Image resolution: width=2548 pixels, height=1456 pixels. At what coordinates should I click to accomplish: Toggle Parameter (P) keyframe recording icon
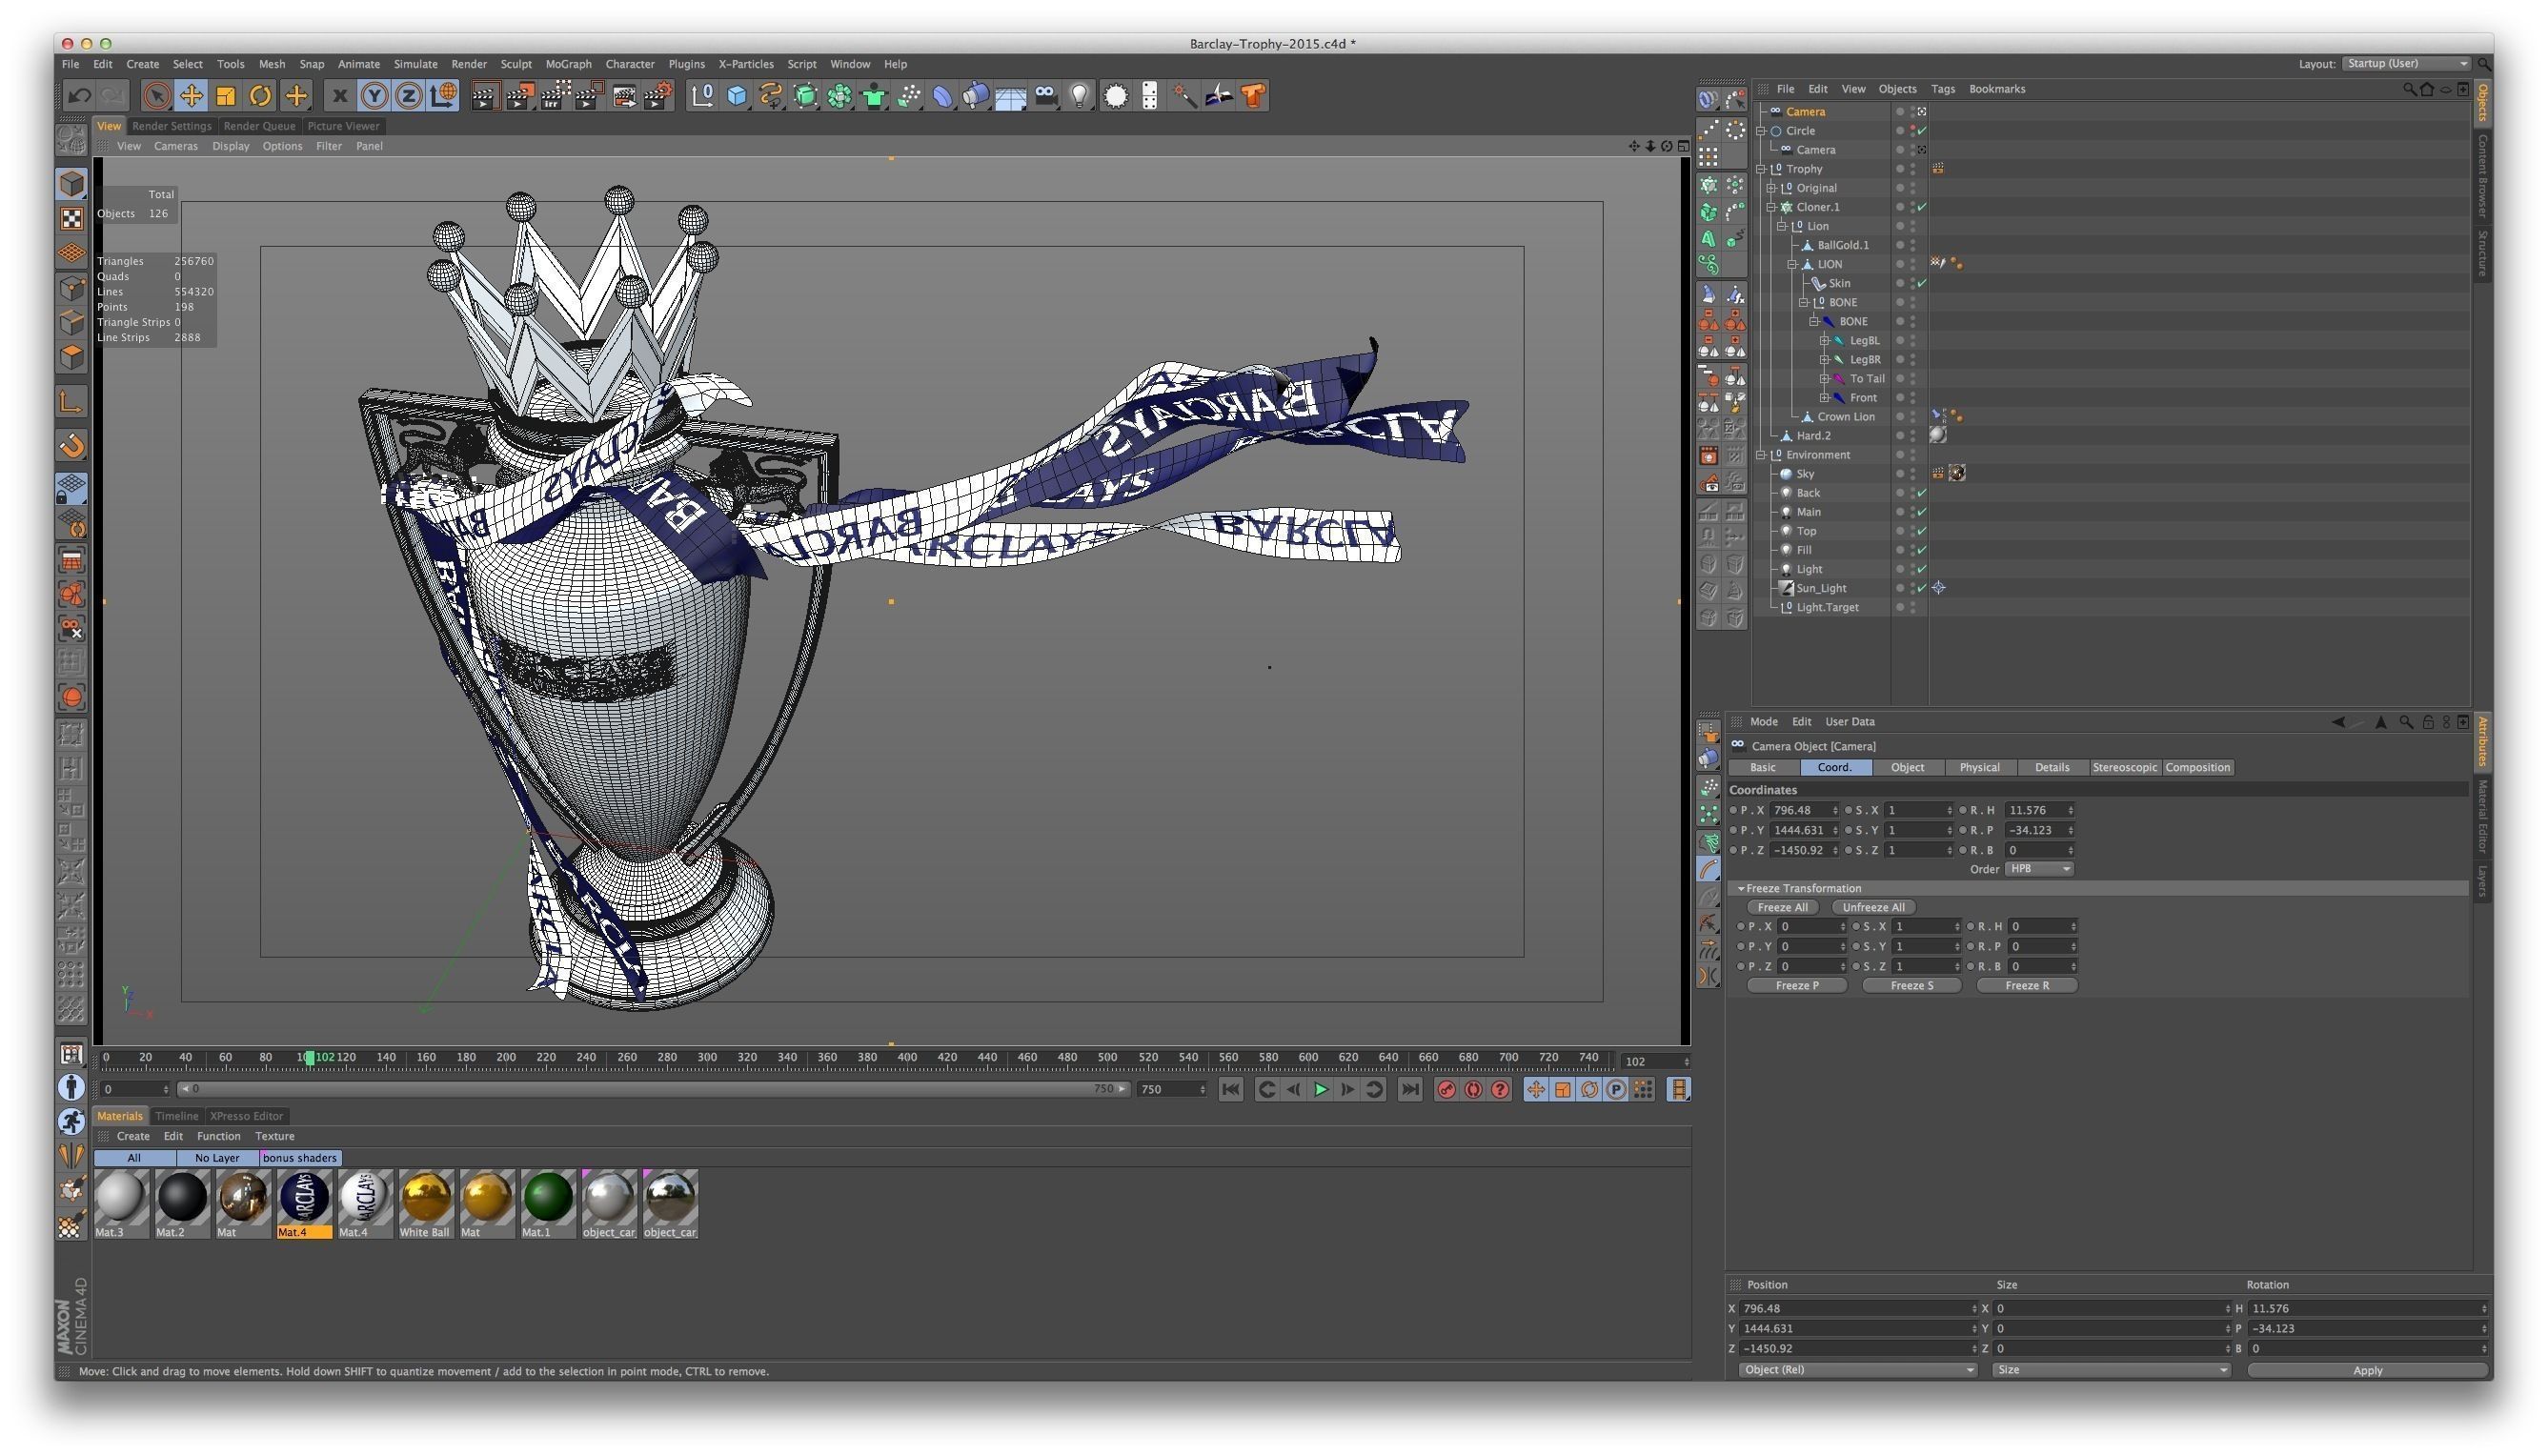tap(1616, 1090)
